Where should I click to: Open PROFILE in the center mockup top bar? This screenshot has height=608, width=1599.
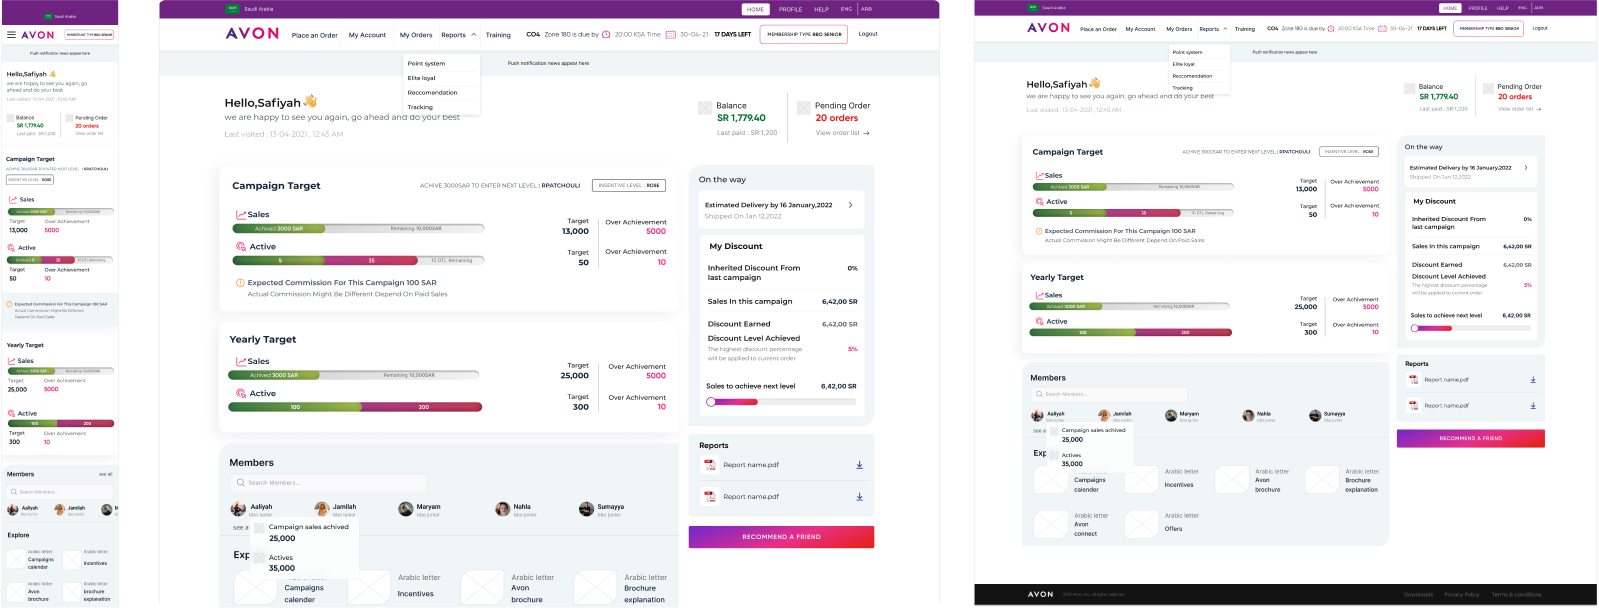click(x=791, y=9)
